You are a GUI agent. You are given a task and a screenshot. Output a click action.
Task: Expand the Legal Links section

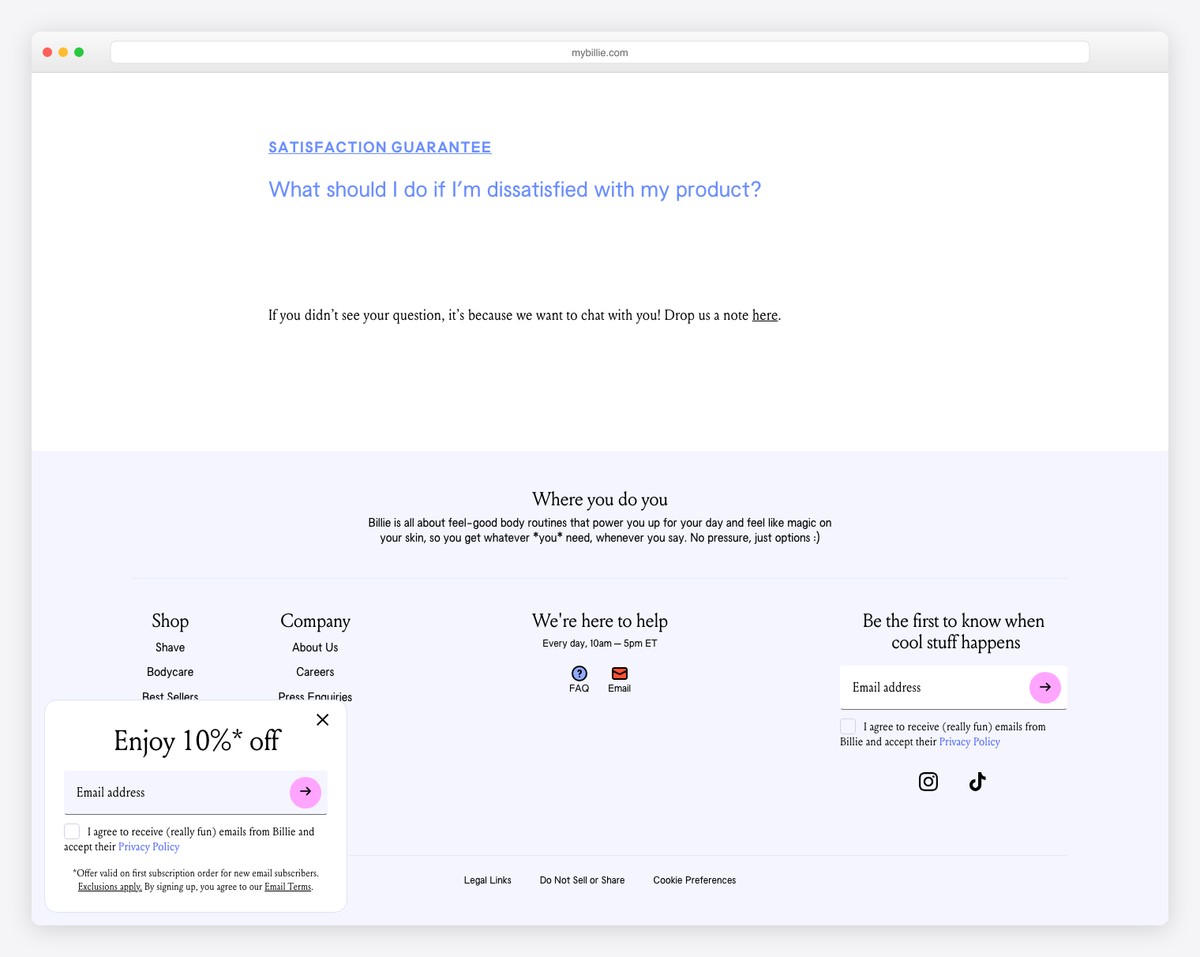coord(487,880)
